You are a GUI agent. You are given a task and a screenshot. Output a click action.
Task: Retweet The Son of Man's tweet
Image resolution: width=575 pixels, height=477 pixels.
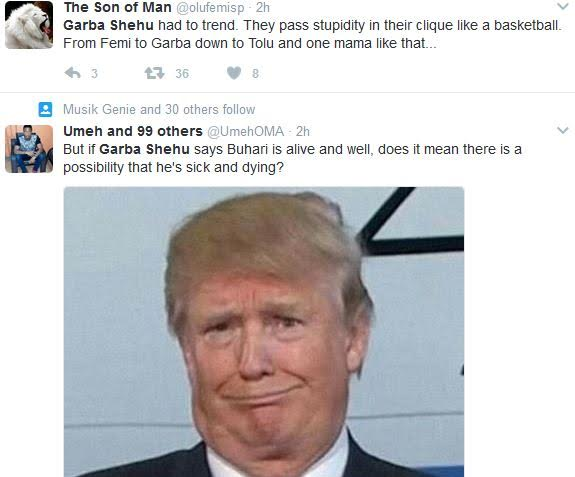click(x=154, y=73)
